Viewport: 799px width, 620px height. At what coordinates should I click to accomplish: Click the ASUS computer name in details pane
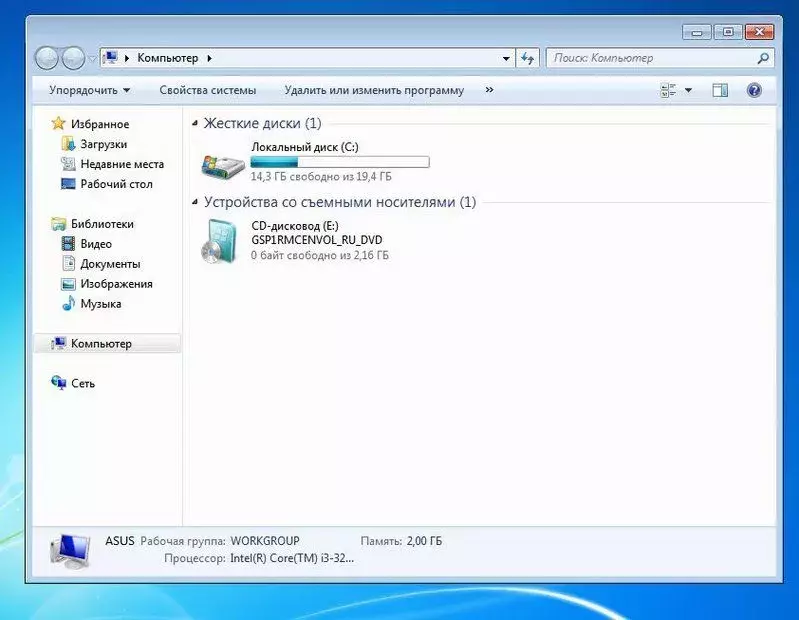(x=120, y=541)
